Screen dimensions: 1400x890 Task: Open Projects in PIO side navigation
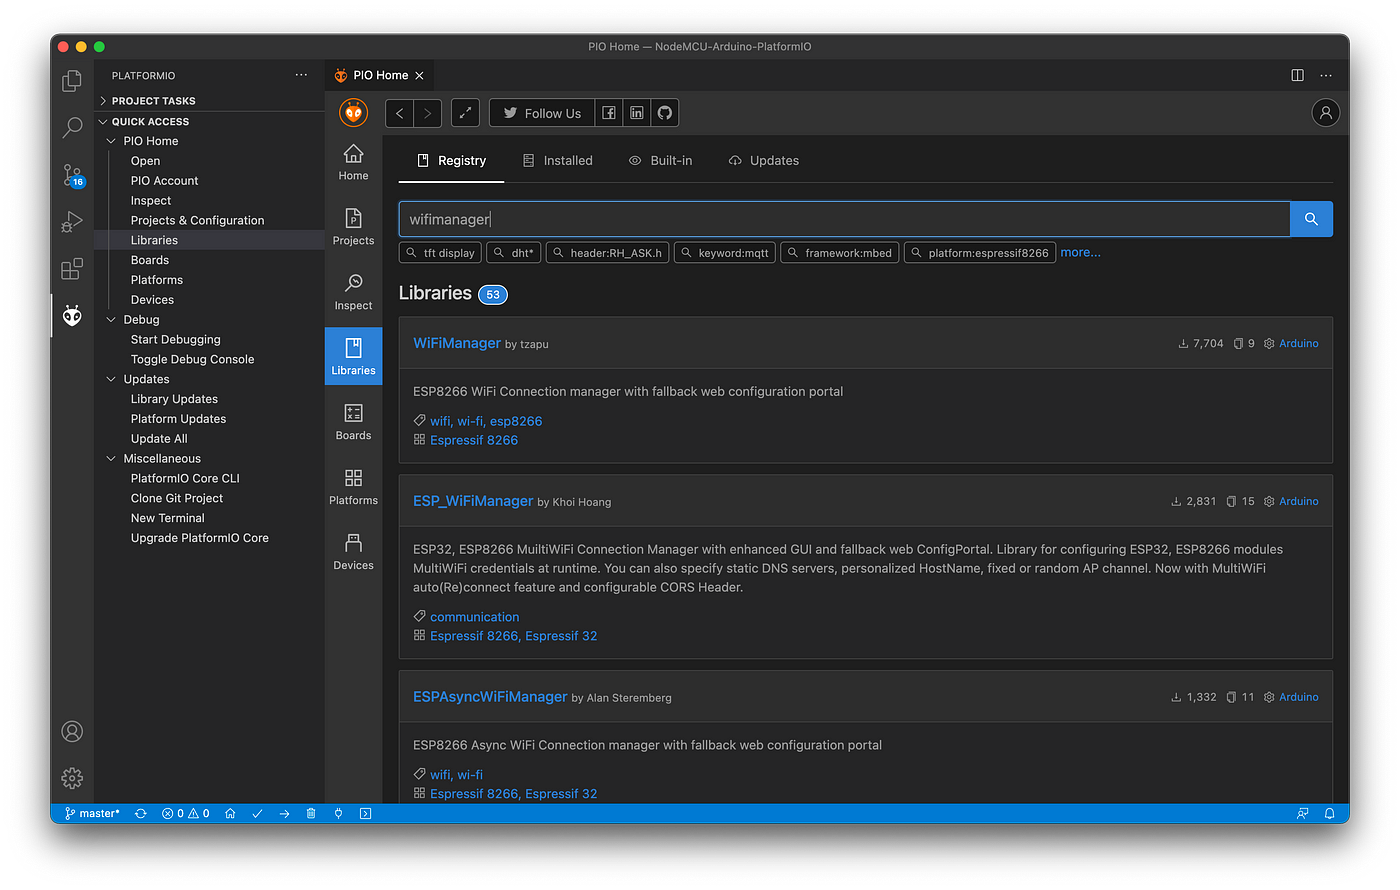(x=353, y=227)
